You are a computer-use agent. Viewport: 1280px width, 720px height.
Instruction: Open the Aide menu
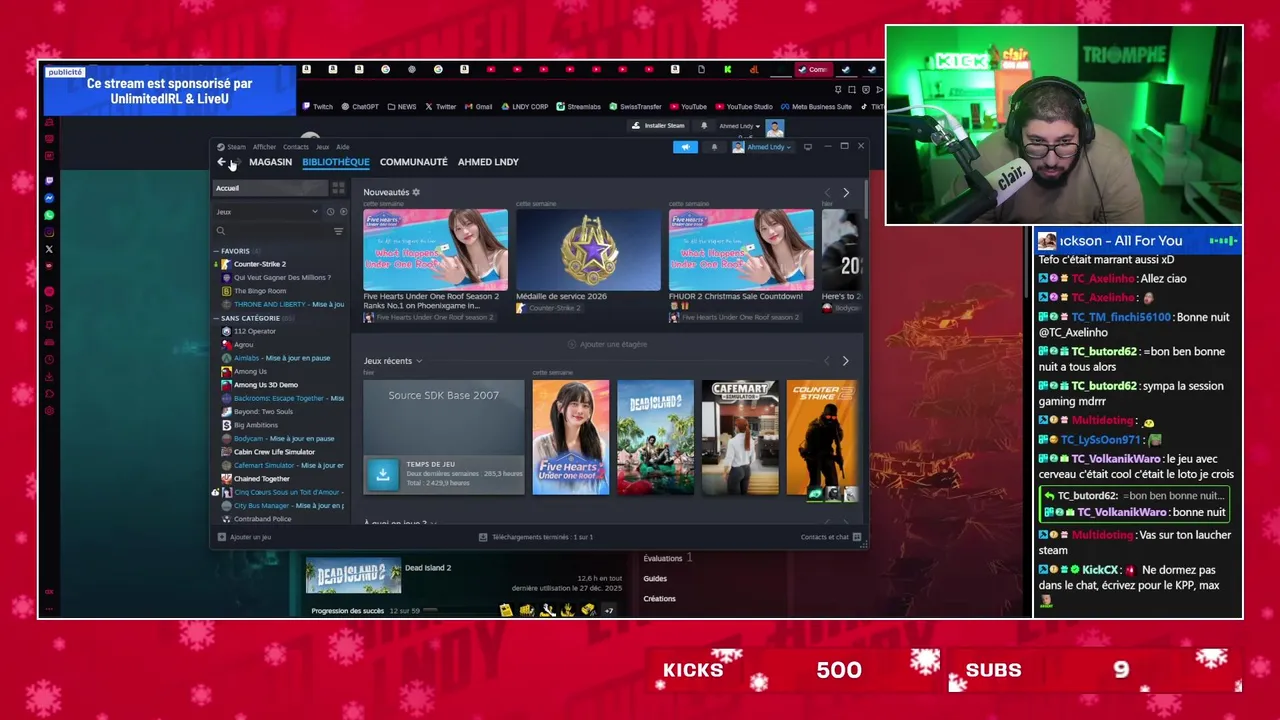point(343,147)
